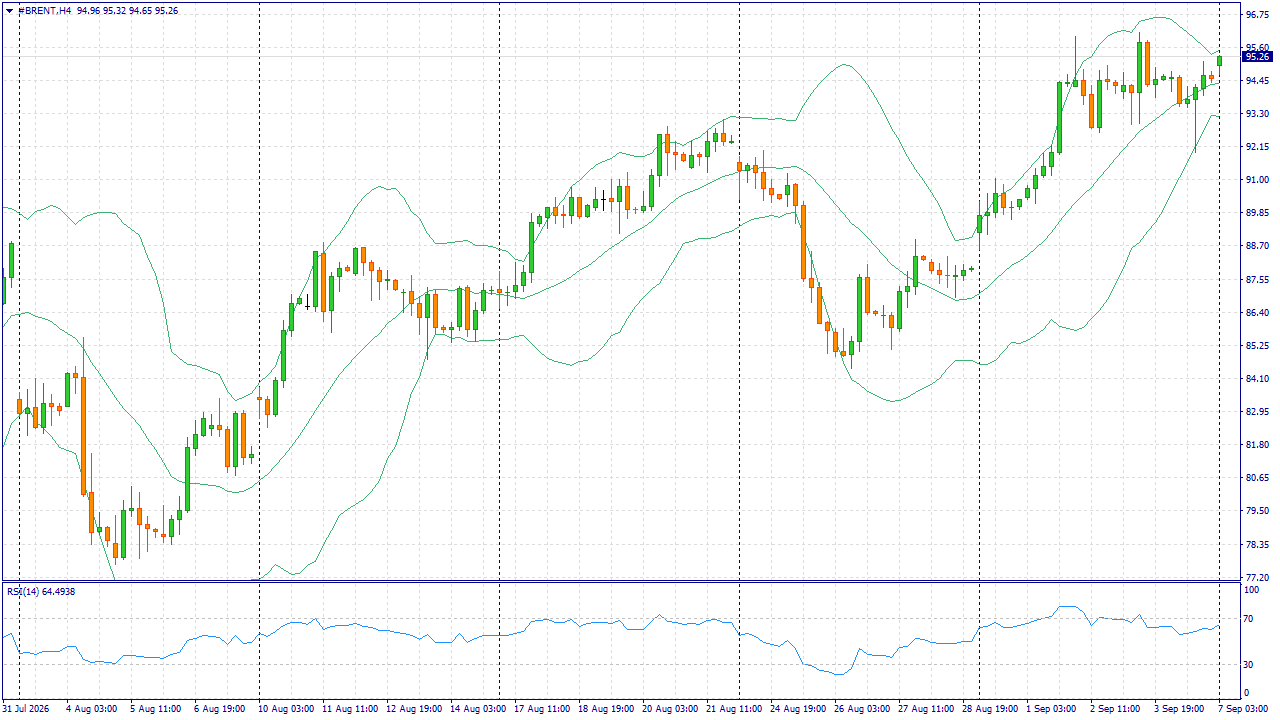Screen dimensions: 1280x720
Task: Select the 14 Aug 03:00 time label
Action: pos(478,708)
